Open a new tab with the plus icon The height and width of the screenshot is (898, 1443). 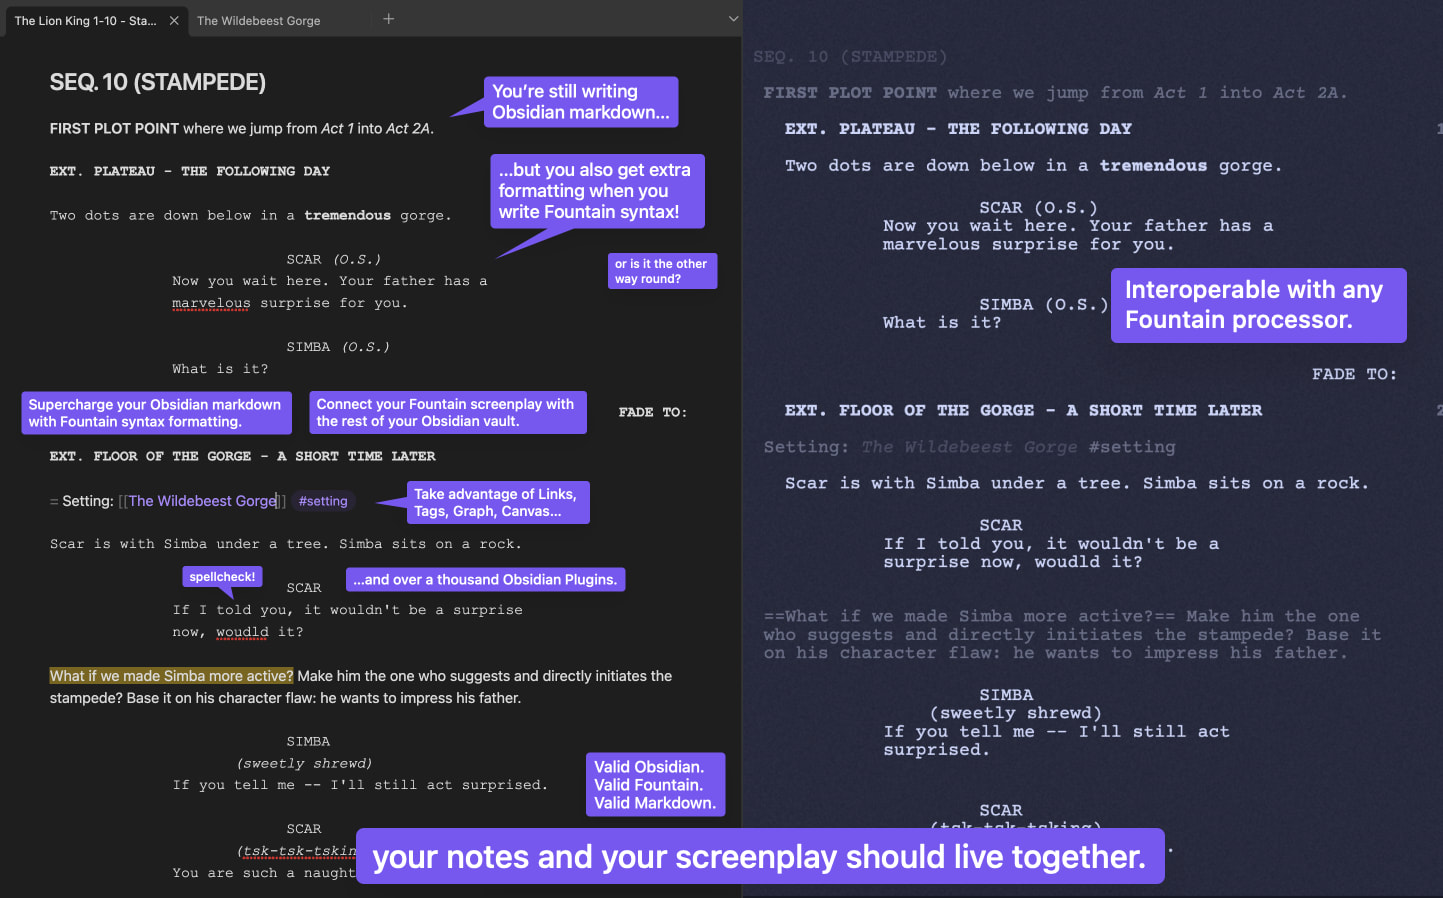point(388,17)
